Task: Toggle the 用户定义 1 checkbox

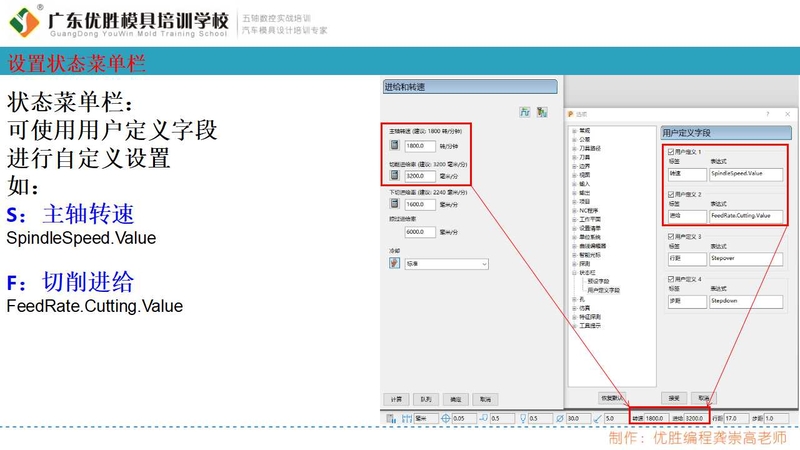Action: (671, 152)
